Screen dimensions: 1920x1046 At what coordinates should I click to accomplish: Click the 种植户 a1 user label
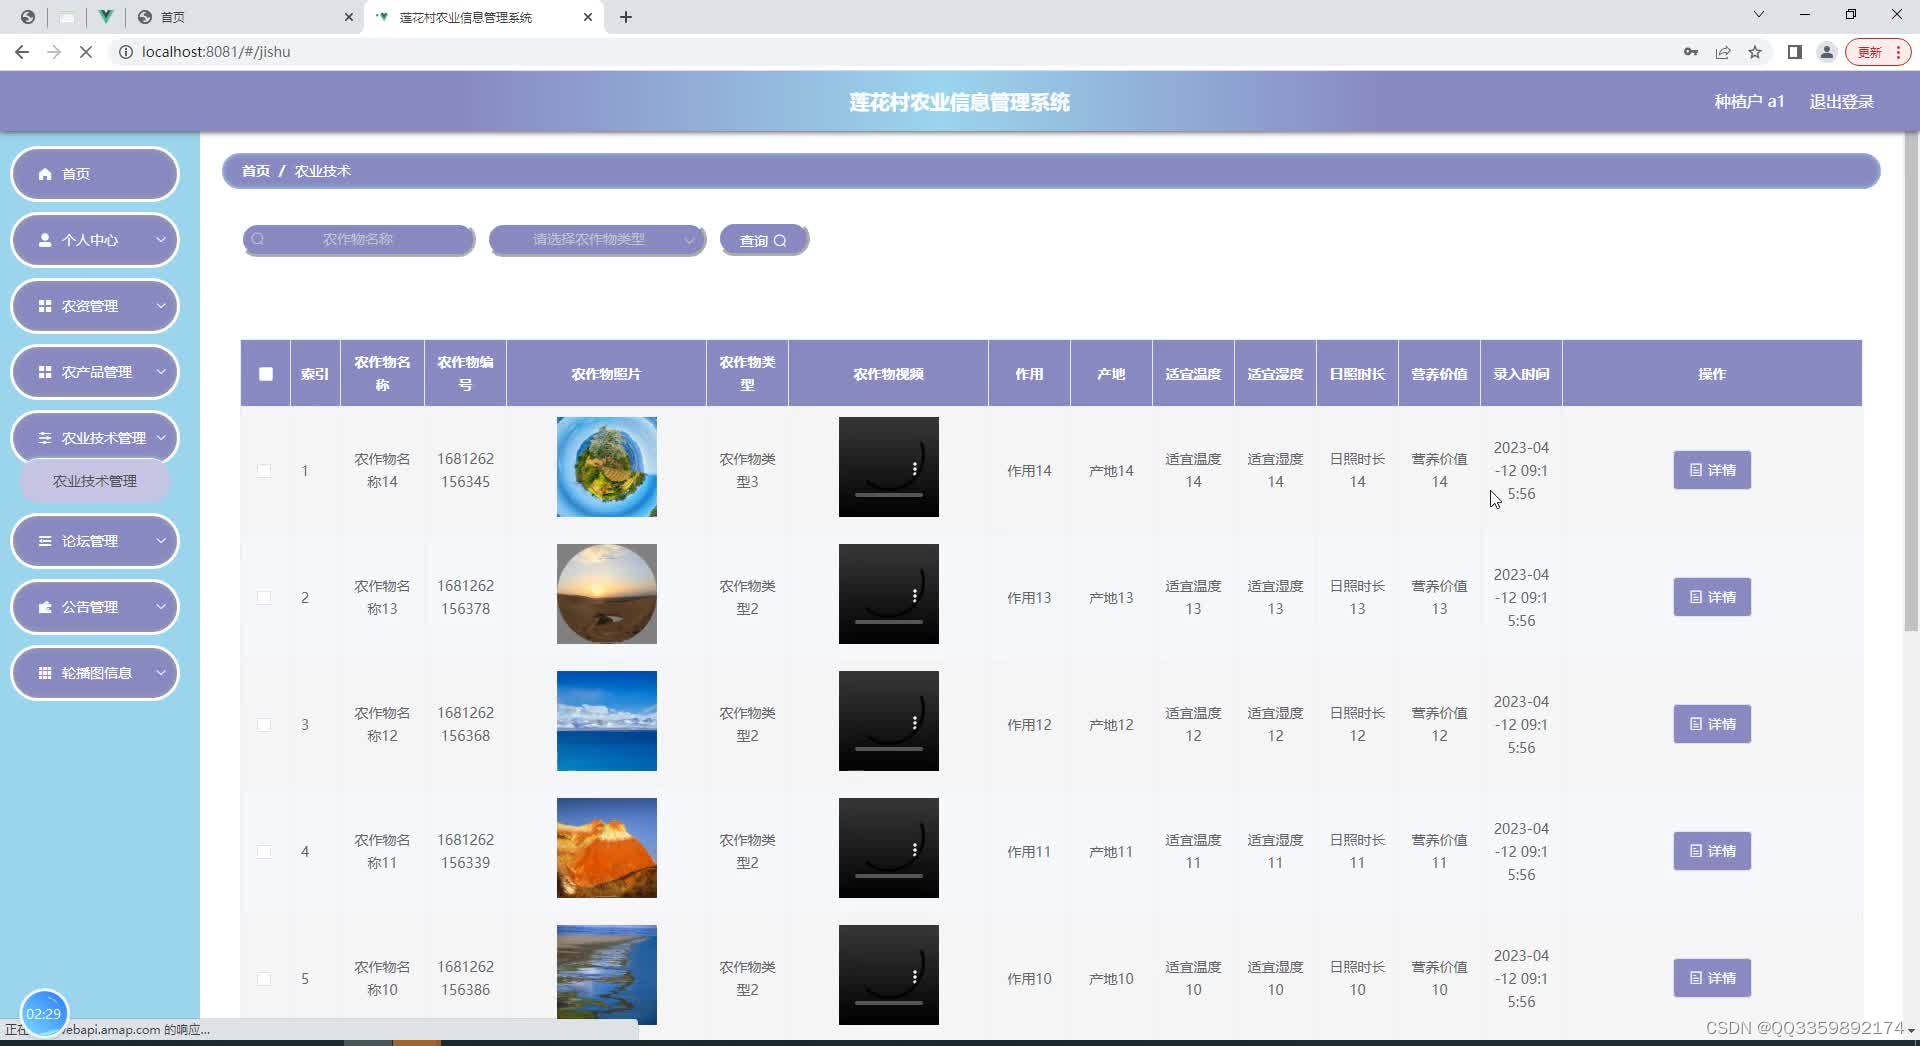(x=1749, y=102)
